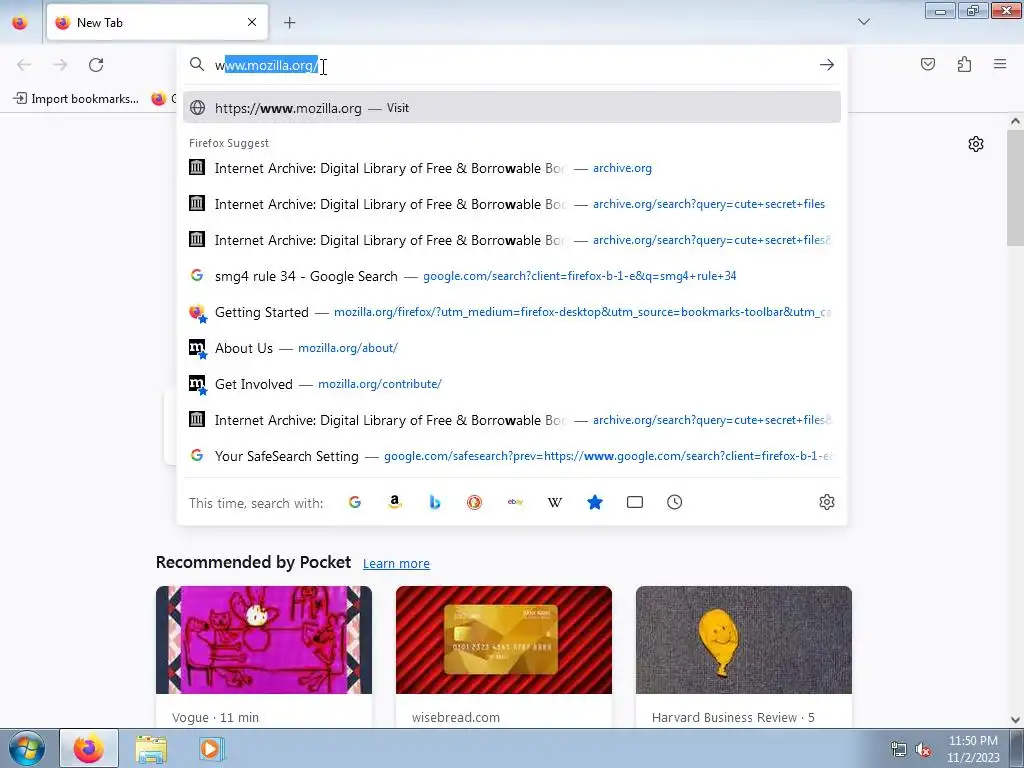Select the Get Involved mozilla.org suggestion
The width and height of the screenshot is (1024, 768).
(x=512, y=384)
